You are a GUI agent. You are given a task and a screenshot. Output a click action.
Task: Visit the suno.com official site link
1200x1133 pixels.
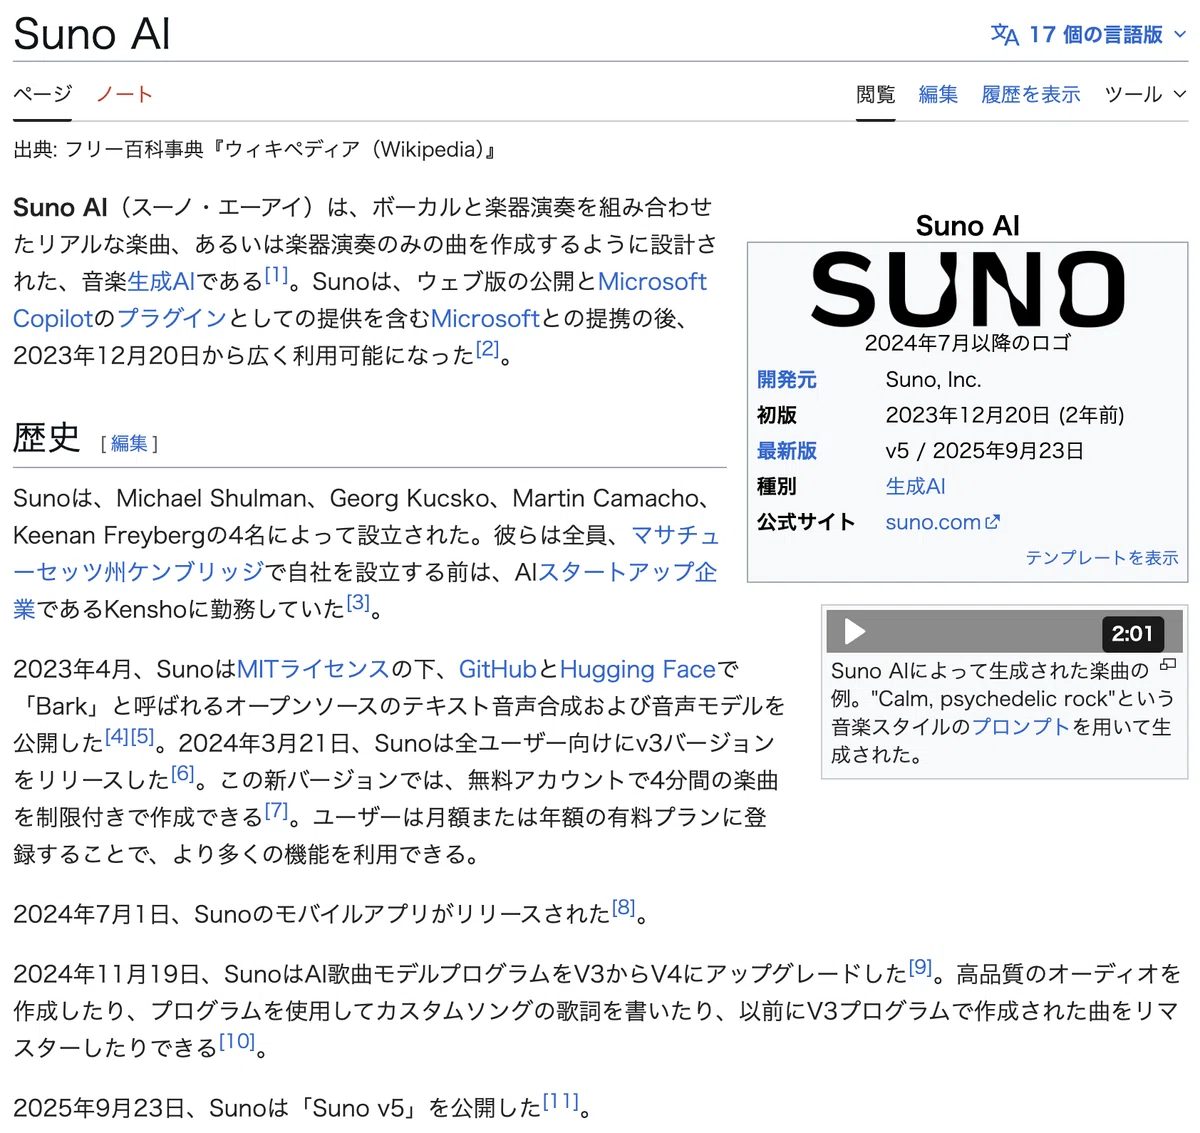coord(933,522)
